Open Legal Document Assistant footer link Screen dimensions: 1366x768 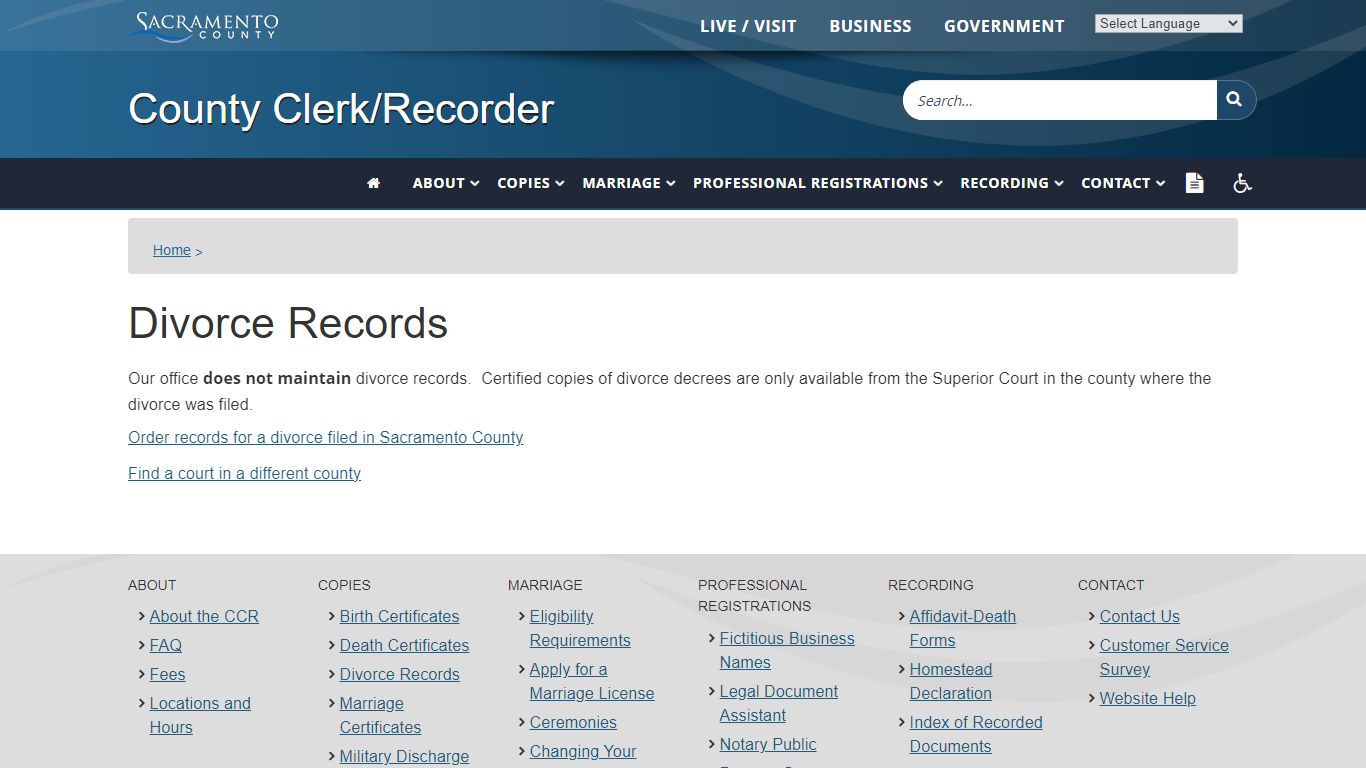[x=779, y=703]
